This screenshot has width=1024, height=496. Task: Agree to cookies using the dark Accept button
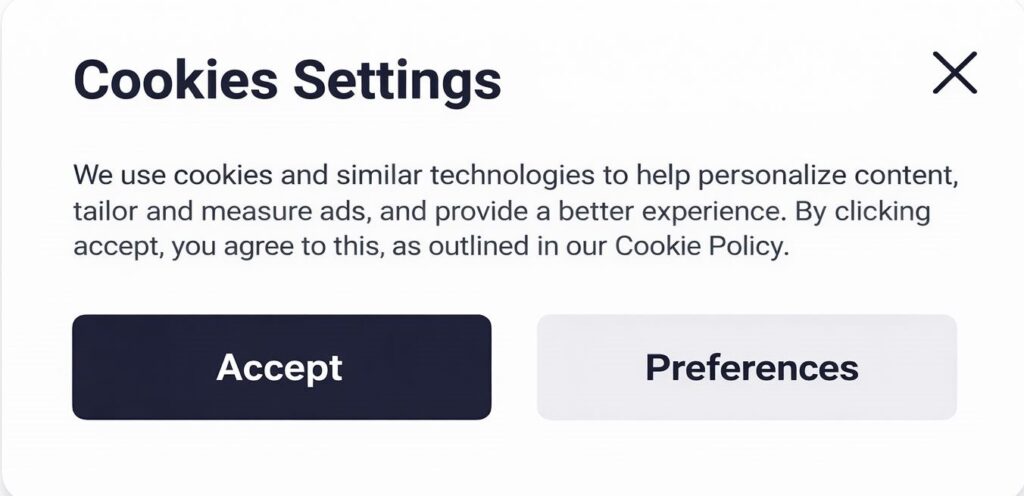pyautogui.click(x=281, y=367)
